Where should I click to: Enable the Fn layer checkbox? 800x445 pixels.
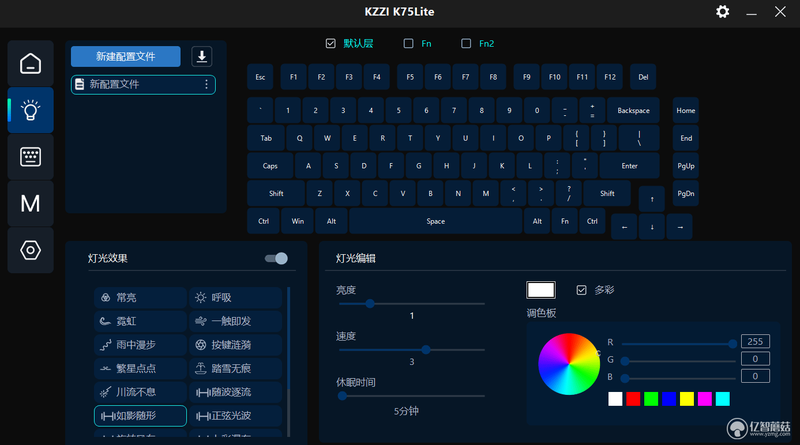tap(408, 43)
